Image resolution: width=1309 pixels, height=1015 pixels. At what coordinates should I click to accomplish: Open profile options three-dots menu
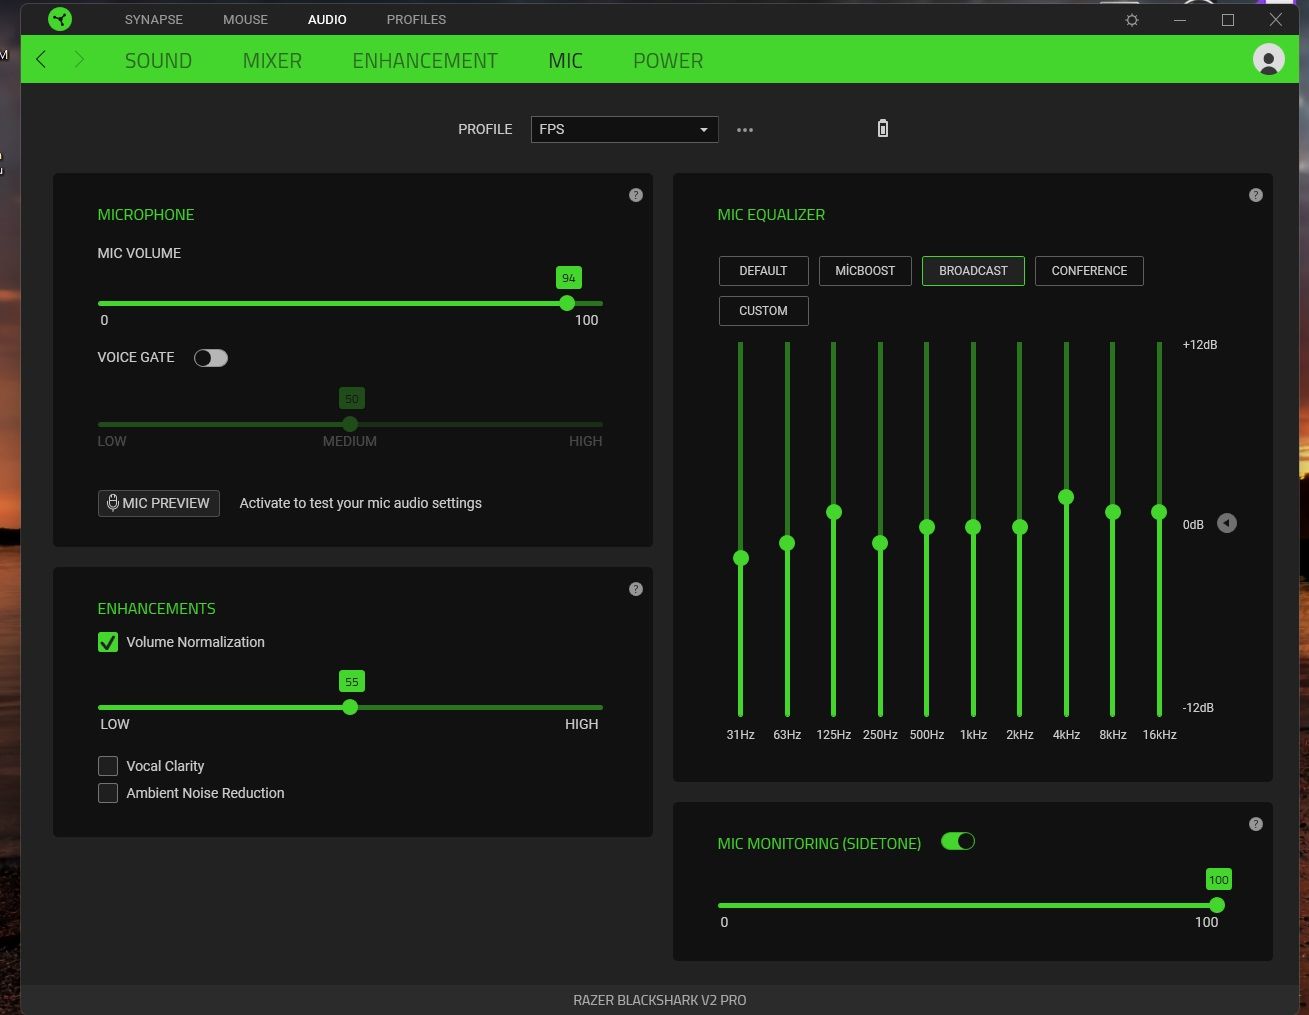click(x=745, y=130)
